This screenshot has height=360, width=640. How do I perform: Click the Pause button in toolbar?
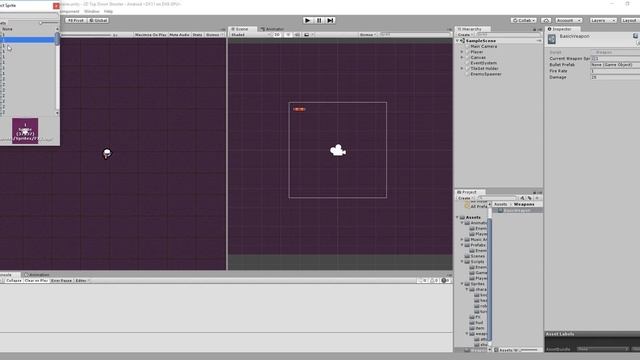(x=319, y=20)
